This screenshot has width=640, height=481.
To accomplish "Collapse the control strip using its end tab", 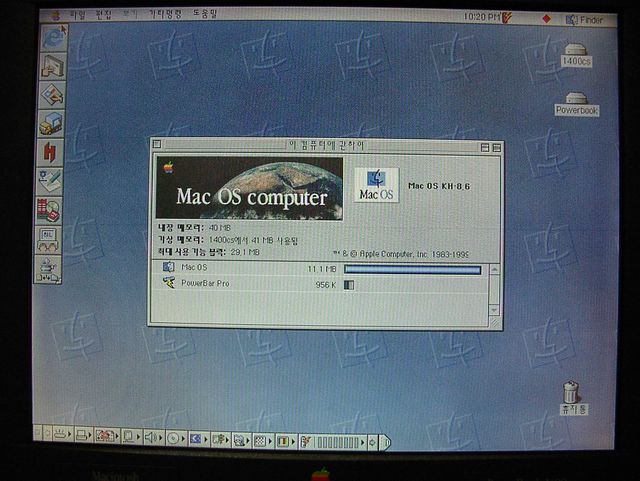I will [x=385, y=440].
